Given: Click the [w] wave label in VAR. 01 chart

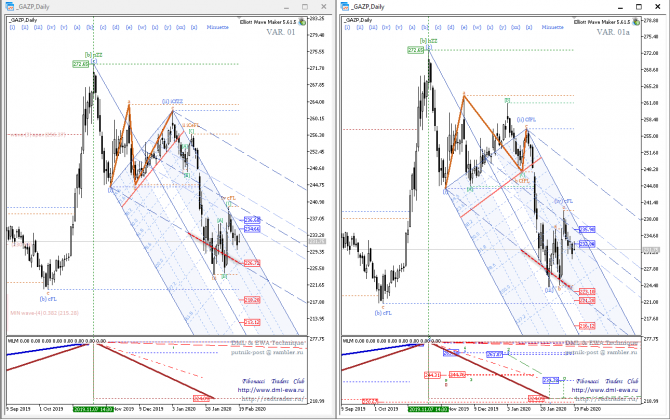Looking at the screenshot, I should (x=142, y=27).
